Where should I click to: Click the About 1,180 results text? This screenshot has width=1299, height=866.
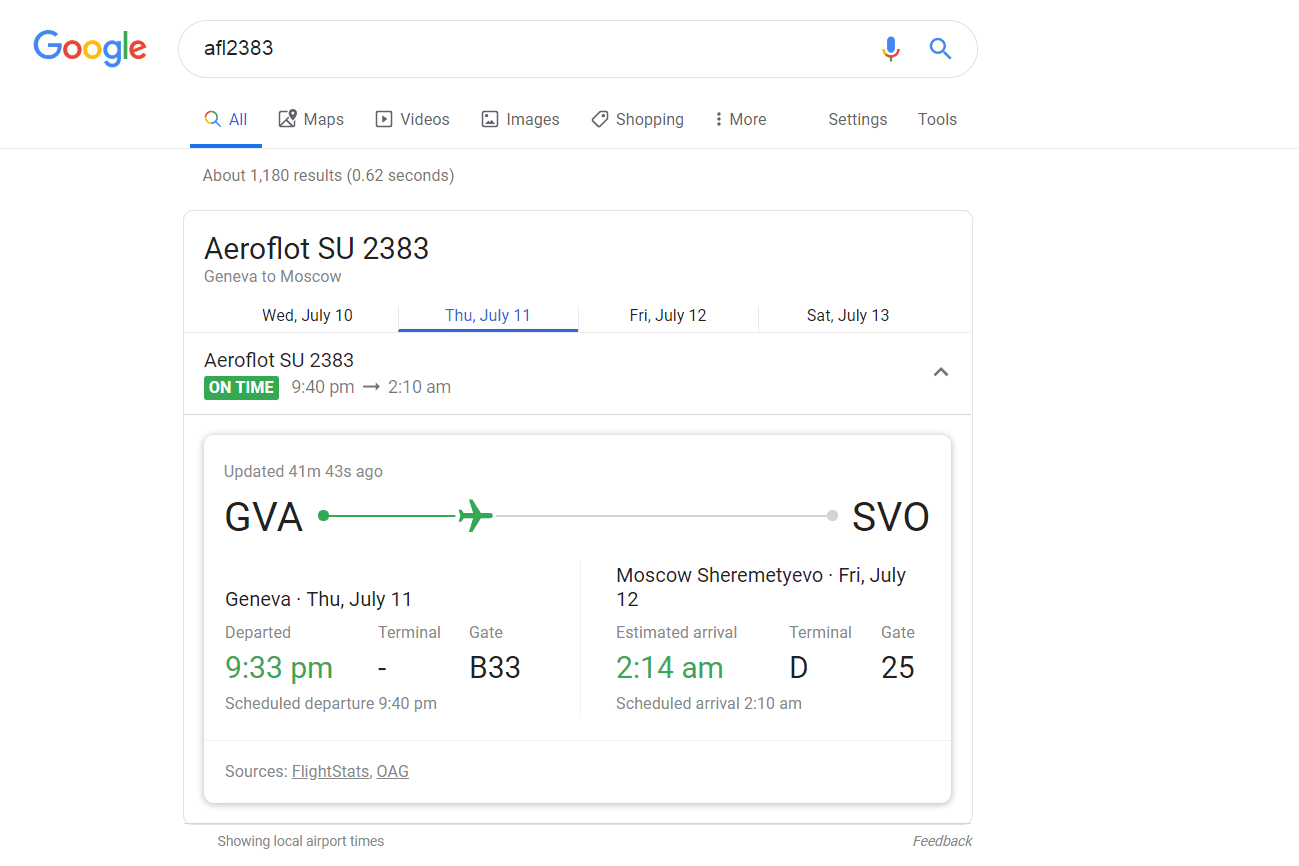click(x=328, y=175)
